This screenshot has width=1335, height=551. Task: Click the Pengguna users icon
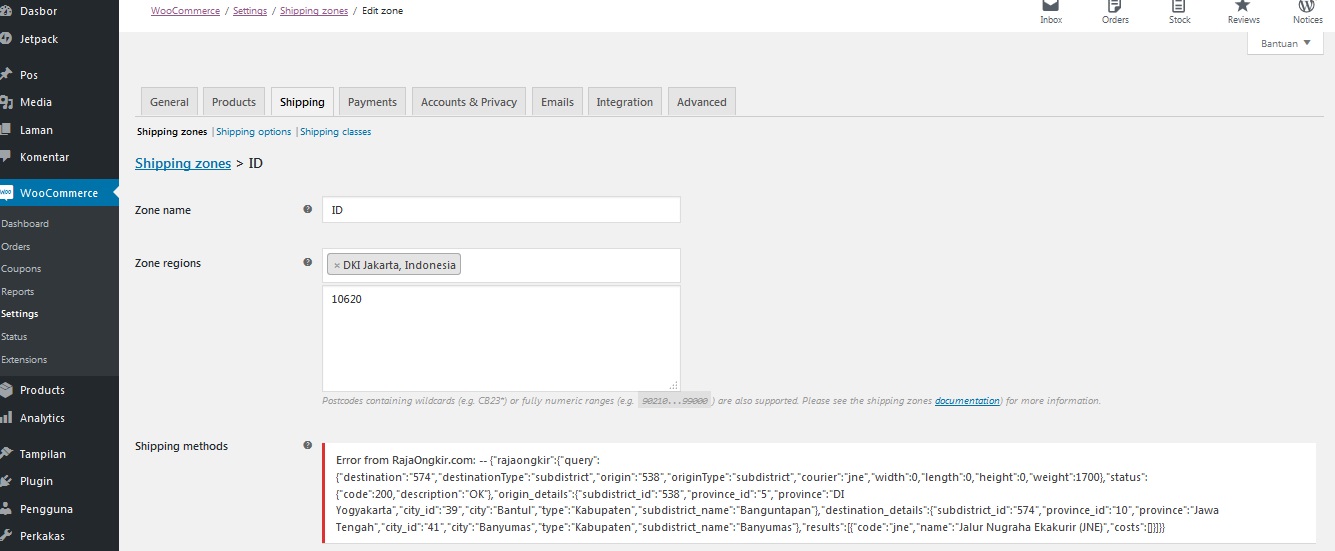point(6,508)
